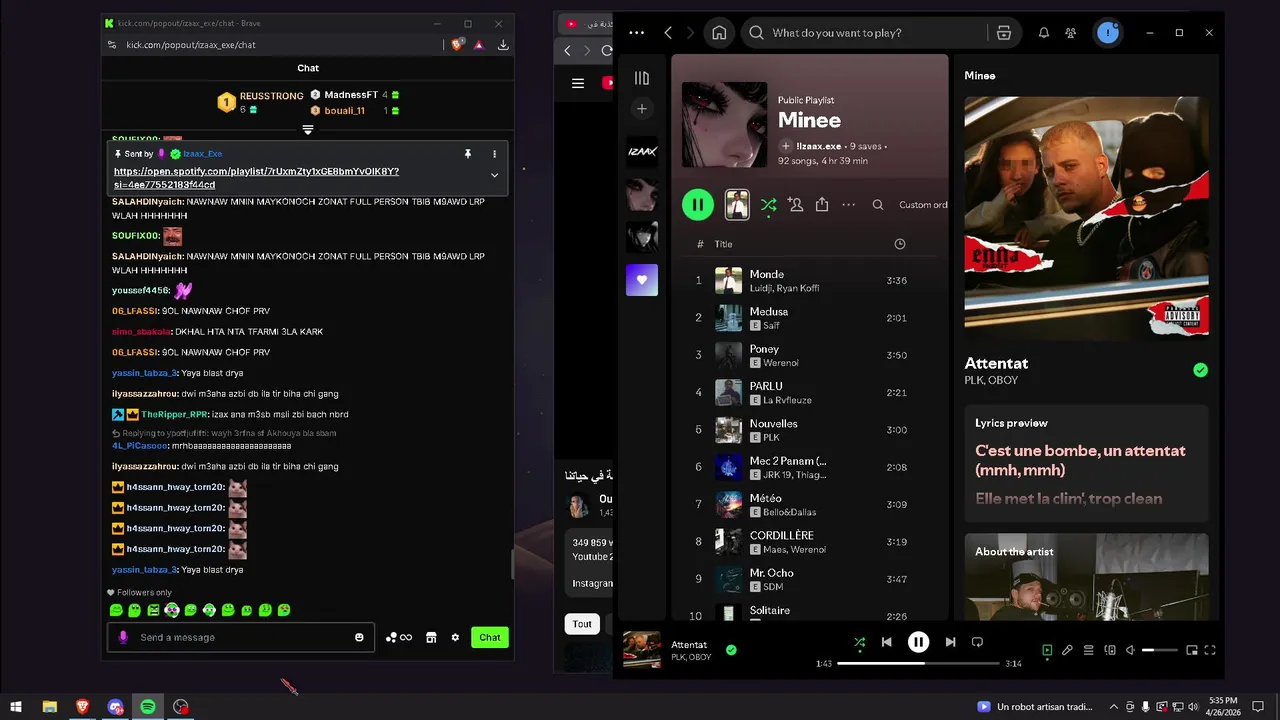Go back with Spotify's left arrow
Screen dimensions: 1280x720
tap(668, 33)
